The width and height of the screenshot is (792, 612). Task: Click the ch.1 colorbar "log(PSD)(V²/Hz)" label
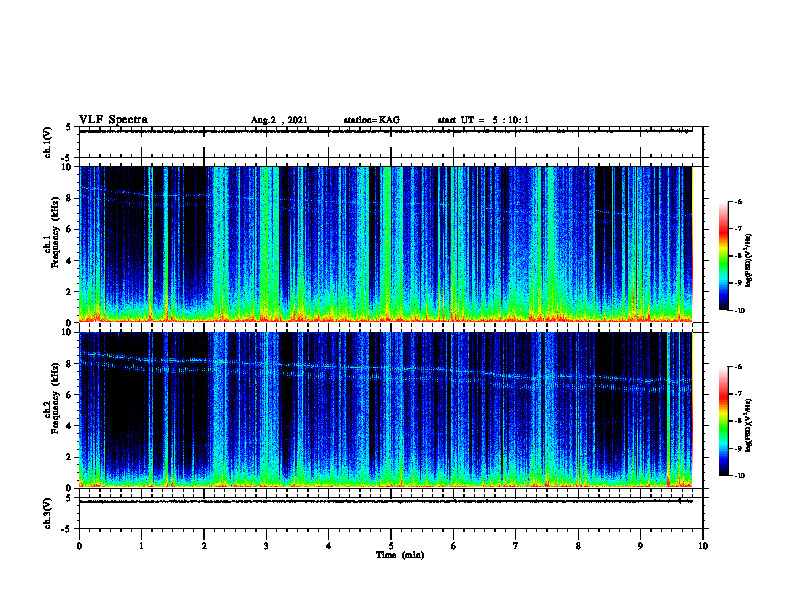(748, 261)
